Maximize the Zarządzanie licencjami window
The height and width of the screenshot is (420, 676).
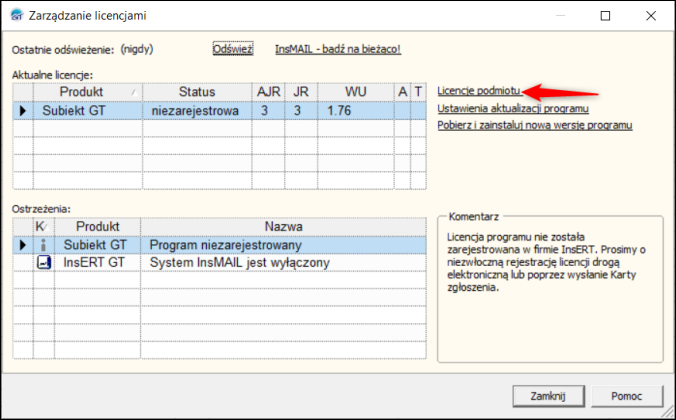pos(605,16)
